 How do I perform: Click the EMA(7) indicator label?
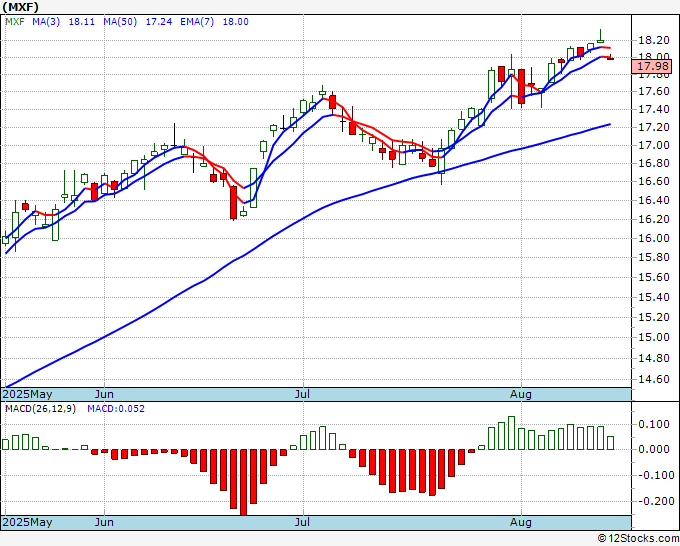197,22
